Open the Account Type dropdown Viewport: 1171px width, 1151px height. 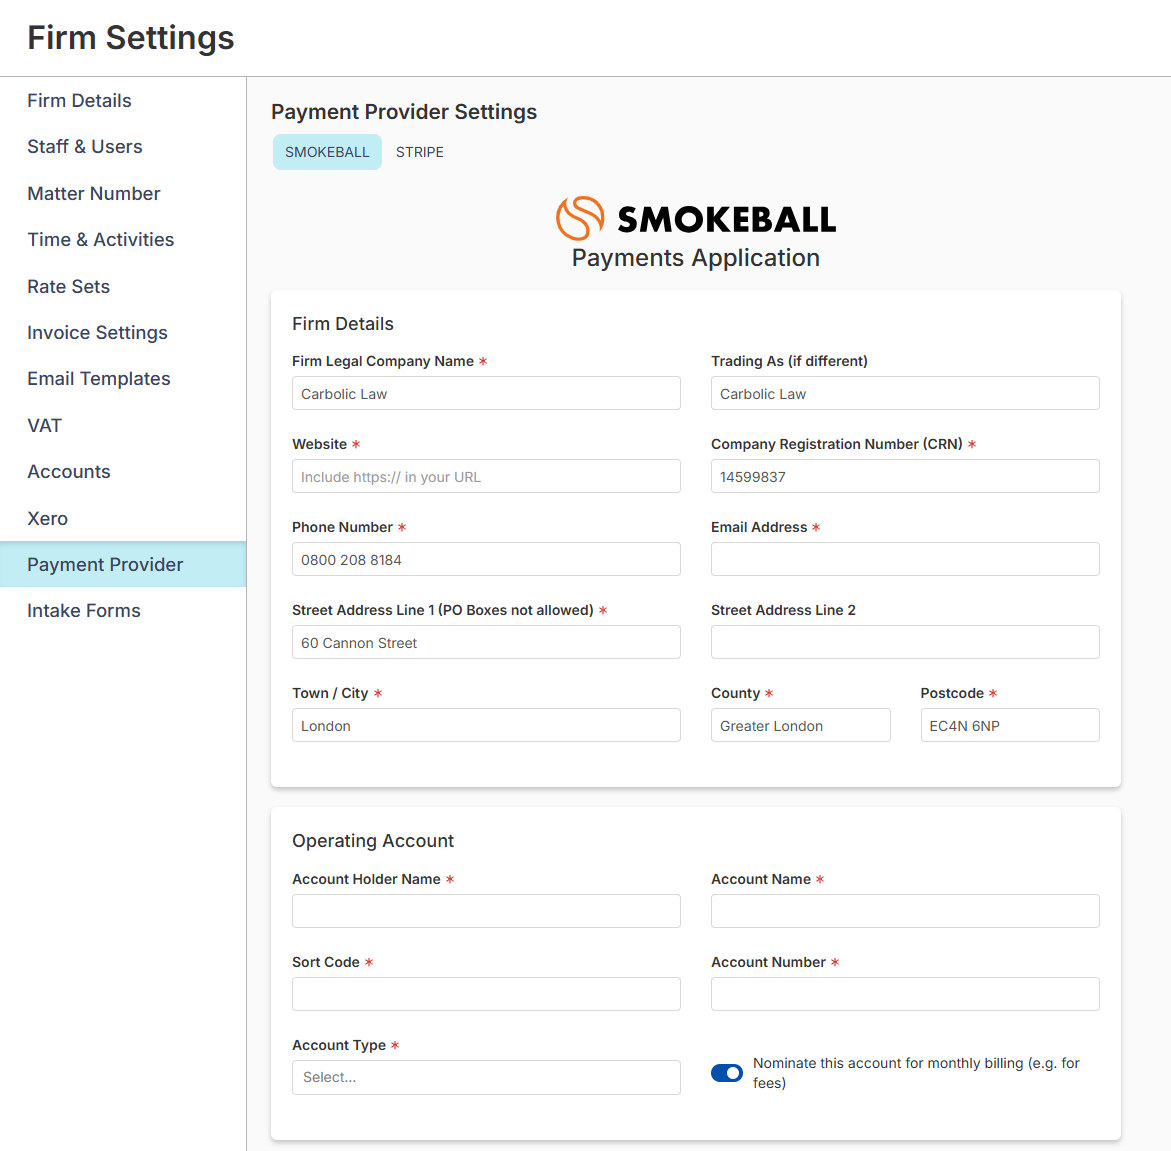pyautogui.click(x=486, y=1077)
